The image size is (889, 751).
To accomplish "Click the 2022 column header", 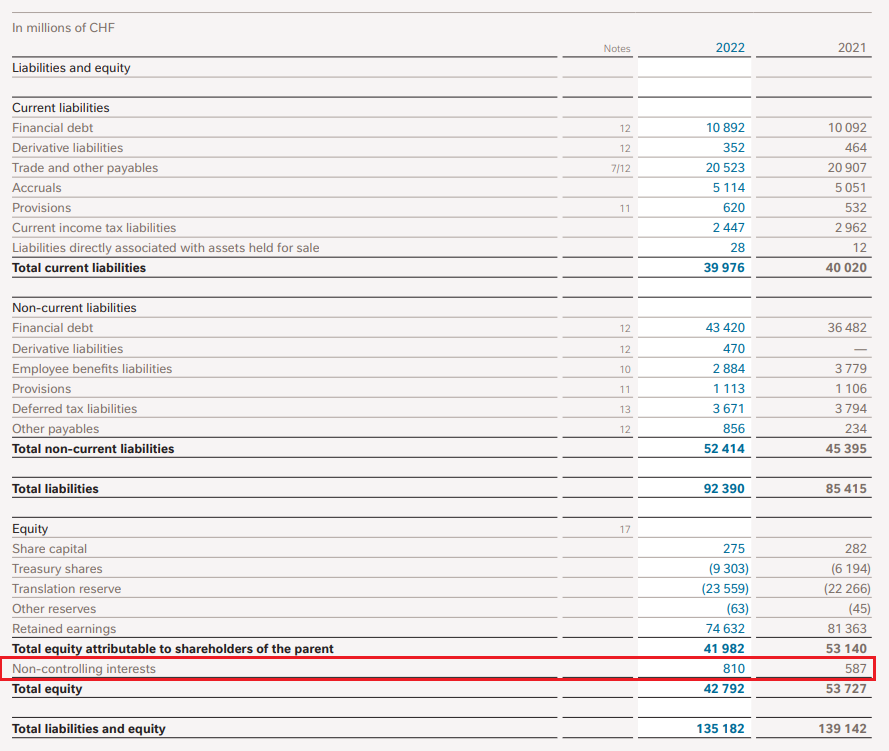I will click(x=730, y=48).
